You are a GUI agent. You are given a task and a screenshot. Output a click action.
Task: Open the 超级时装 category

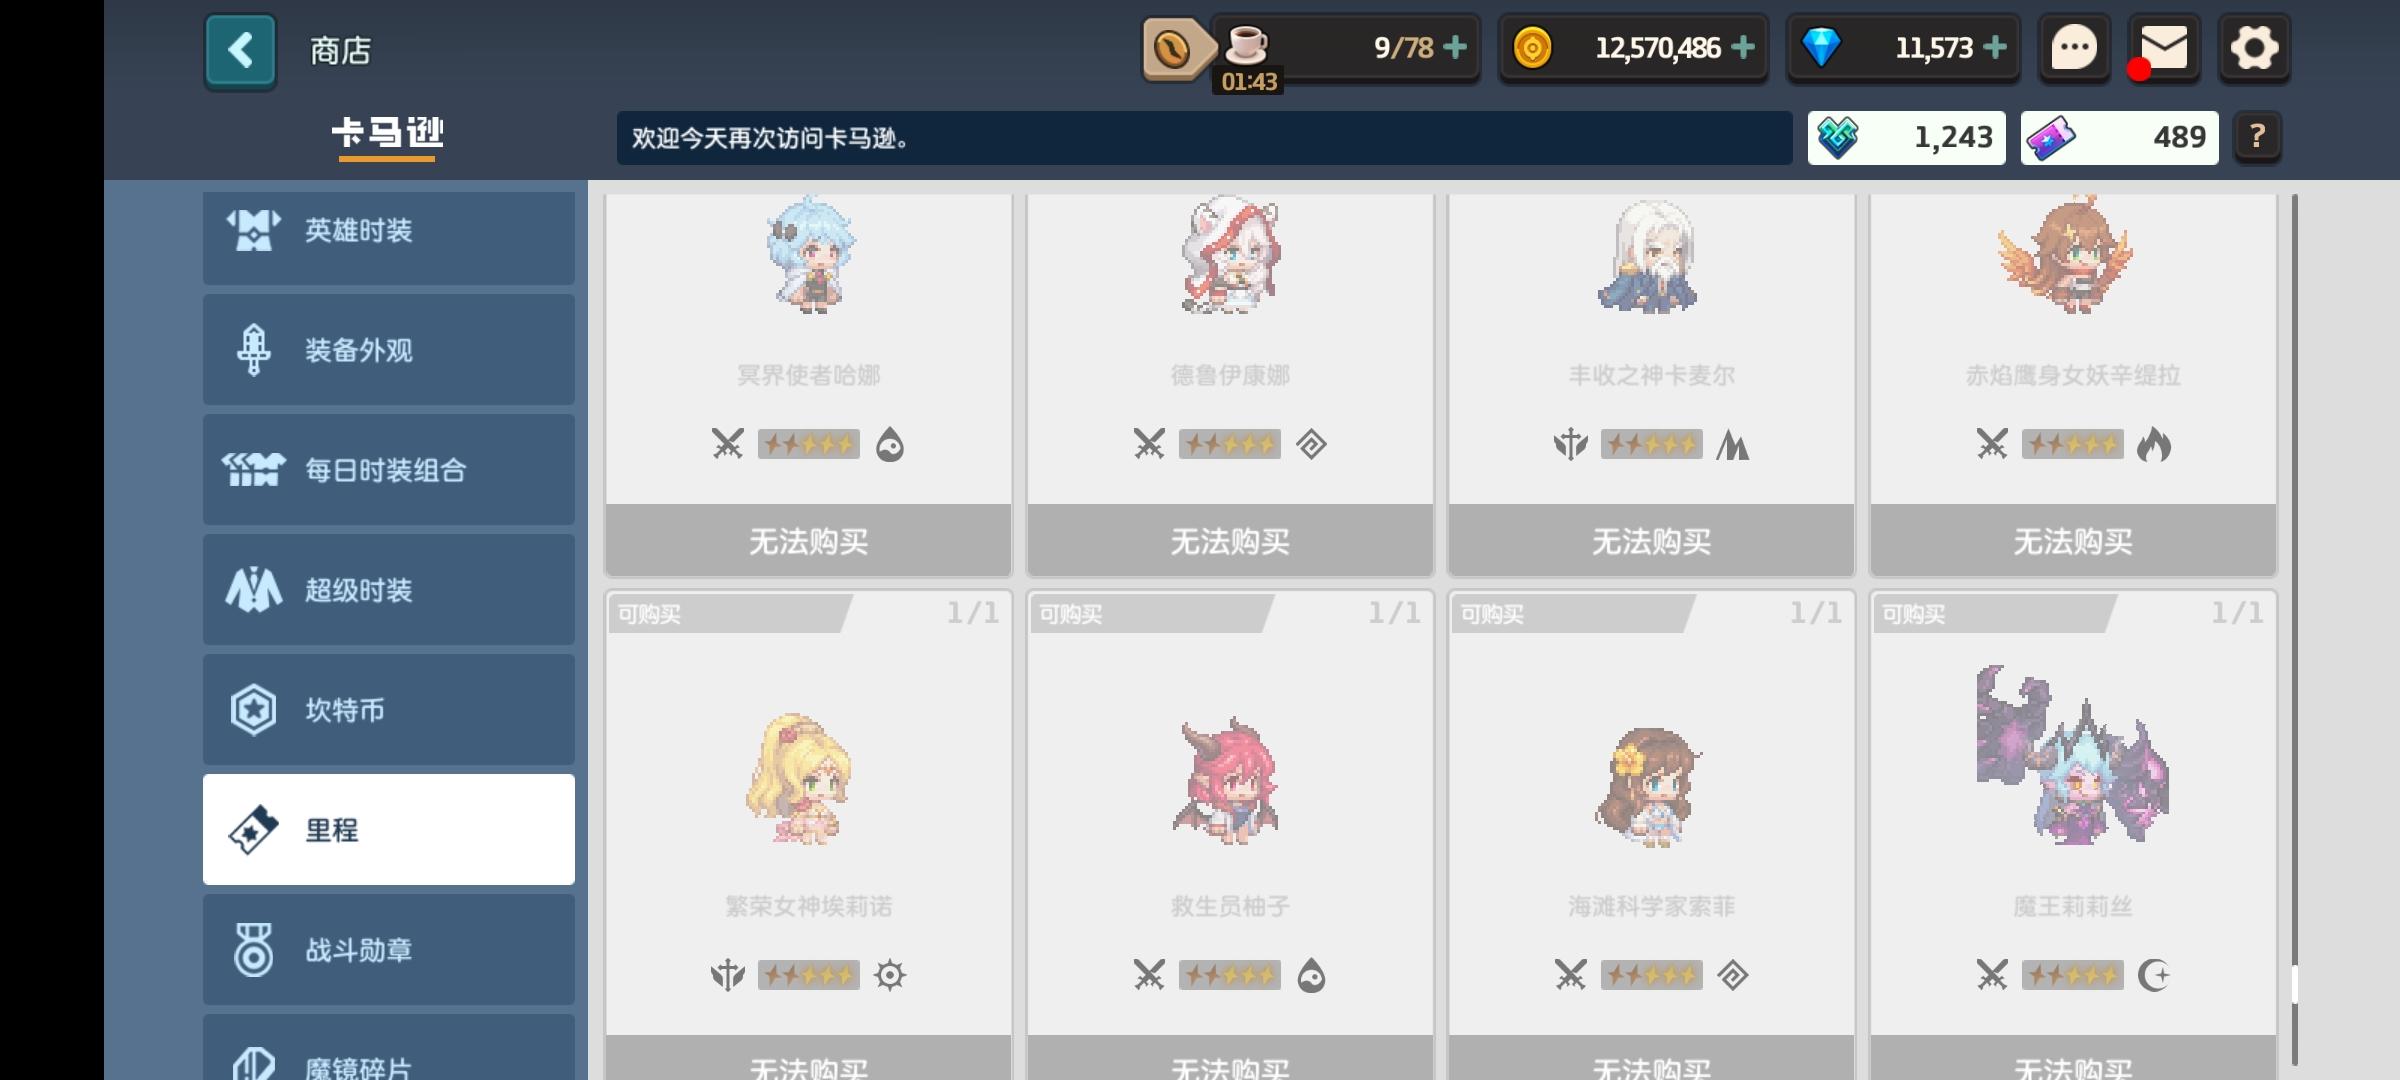389,590
